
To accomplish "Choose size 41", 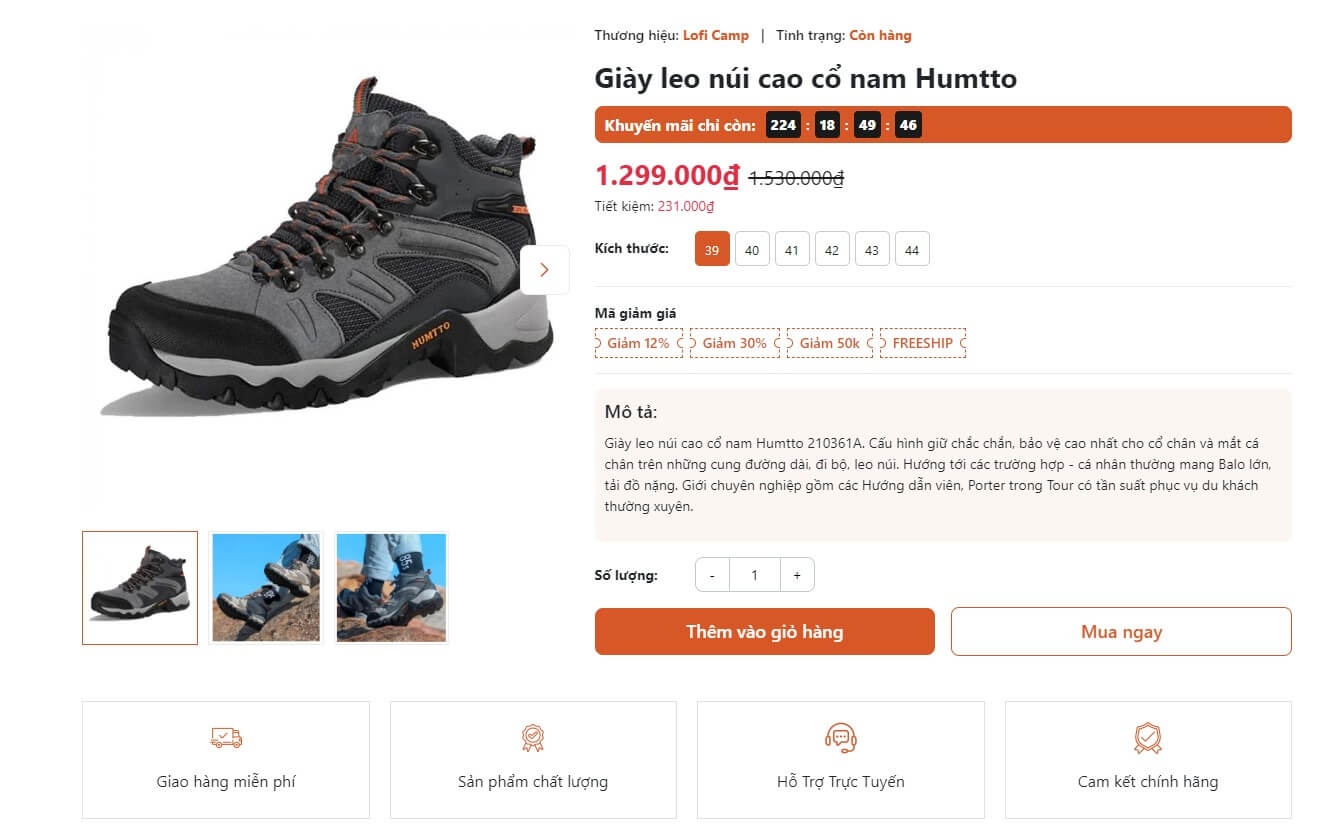I will point(792,250).
